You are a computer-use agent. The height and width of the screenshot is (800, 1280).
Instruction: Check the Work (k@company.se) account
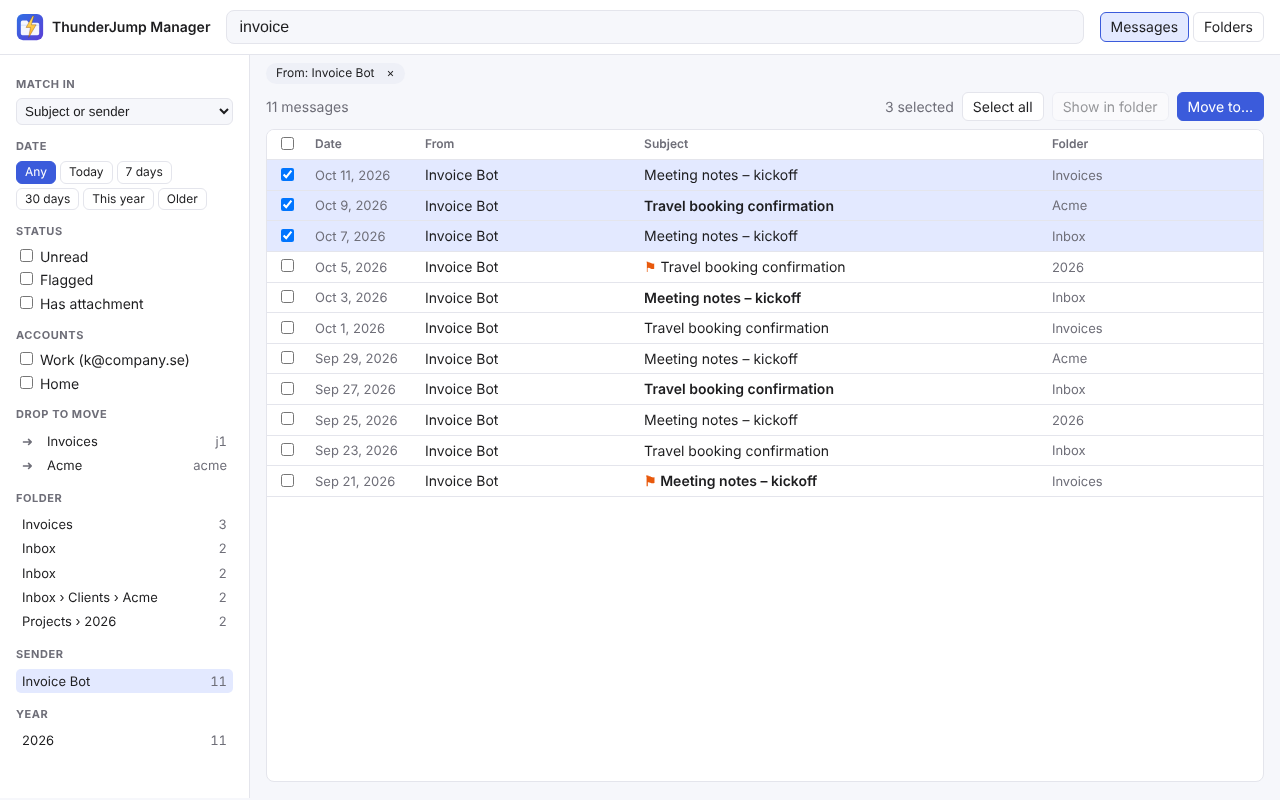coord(27,359)
